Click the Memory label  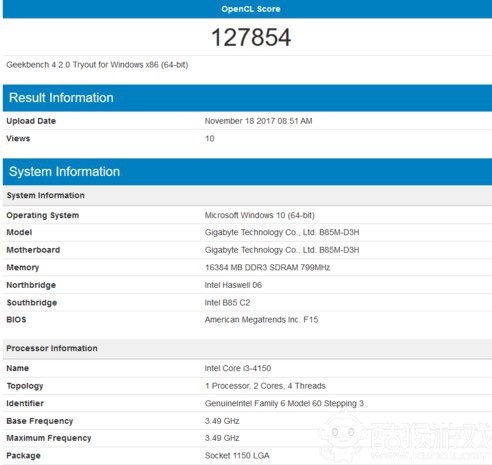pos(23,268)
